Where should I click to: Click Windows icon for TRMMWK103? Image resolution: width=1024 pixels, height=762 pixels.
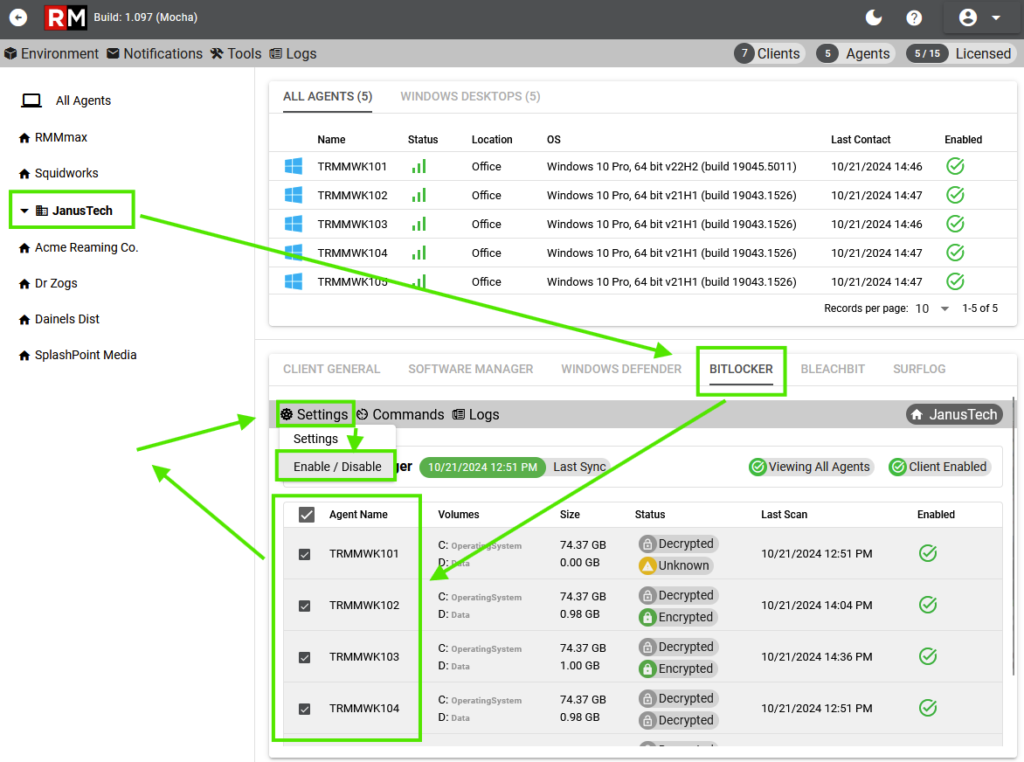pos(293,223)
